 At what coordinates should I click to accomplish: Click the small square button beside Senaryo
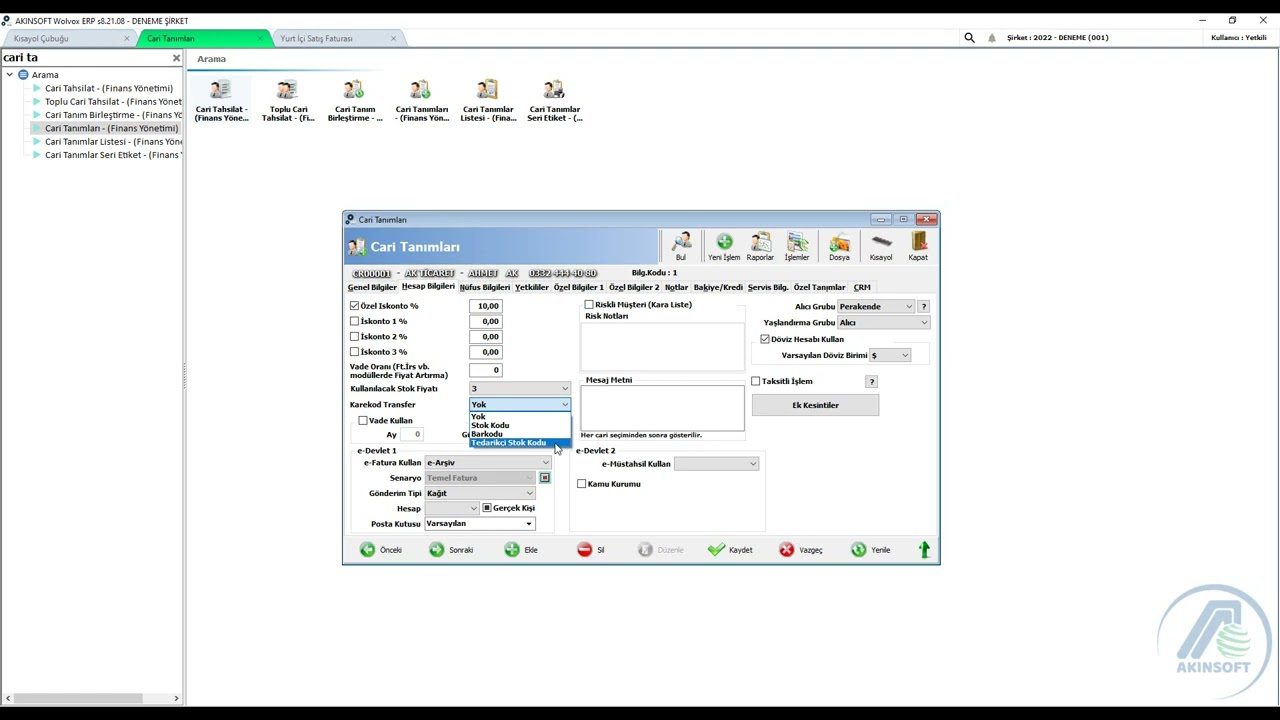point(545,478)
